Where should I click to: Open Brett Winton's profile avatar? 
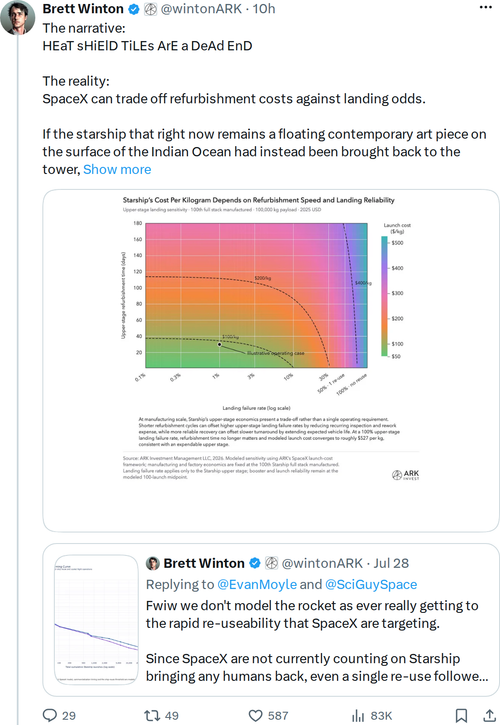pyautogui.click(x=18, y=17)
